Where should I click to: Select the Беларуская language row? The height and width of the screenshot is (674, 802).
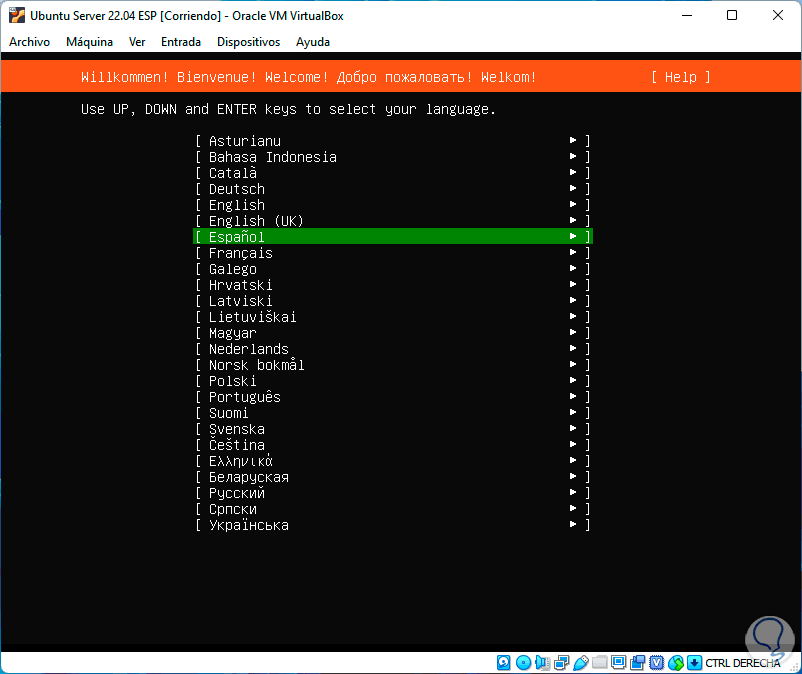click(x=393, y=477)
